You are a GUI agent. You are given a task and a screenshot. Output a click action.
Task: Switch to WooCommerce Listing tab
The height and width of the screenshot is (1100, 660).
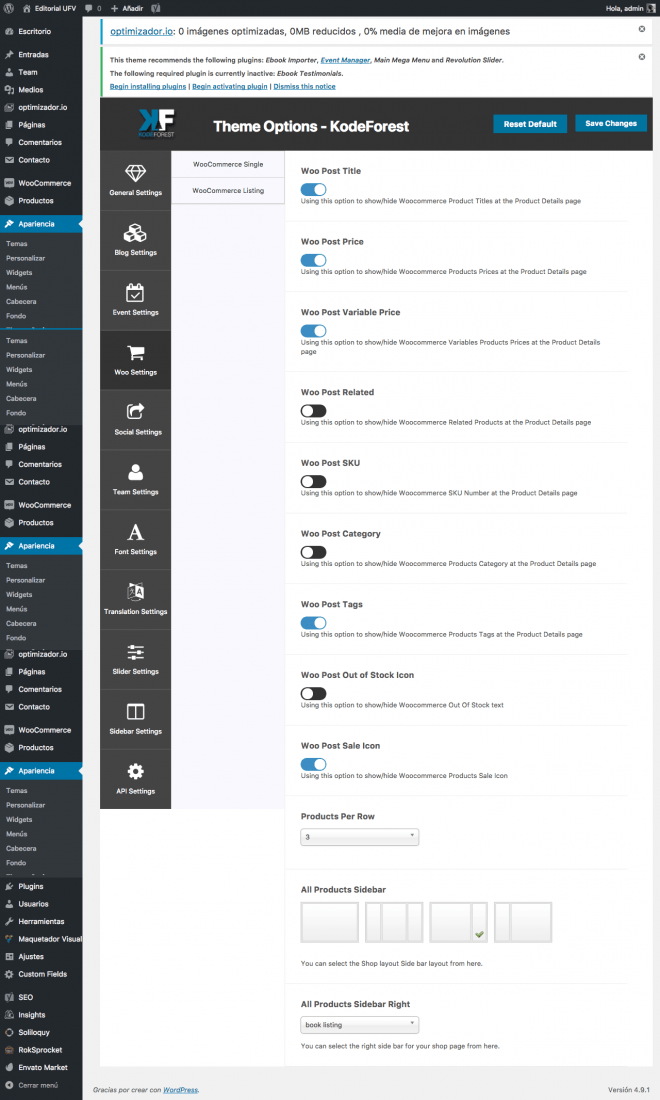[228, 191]
